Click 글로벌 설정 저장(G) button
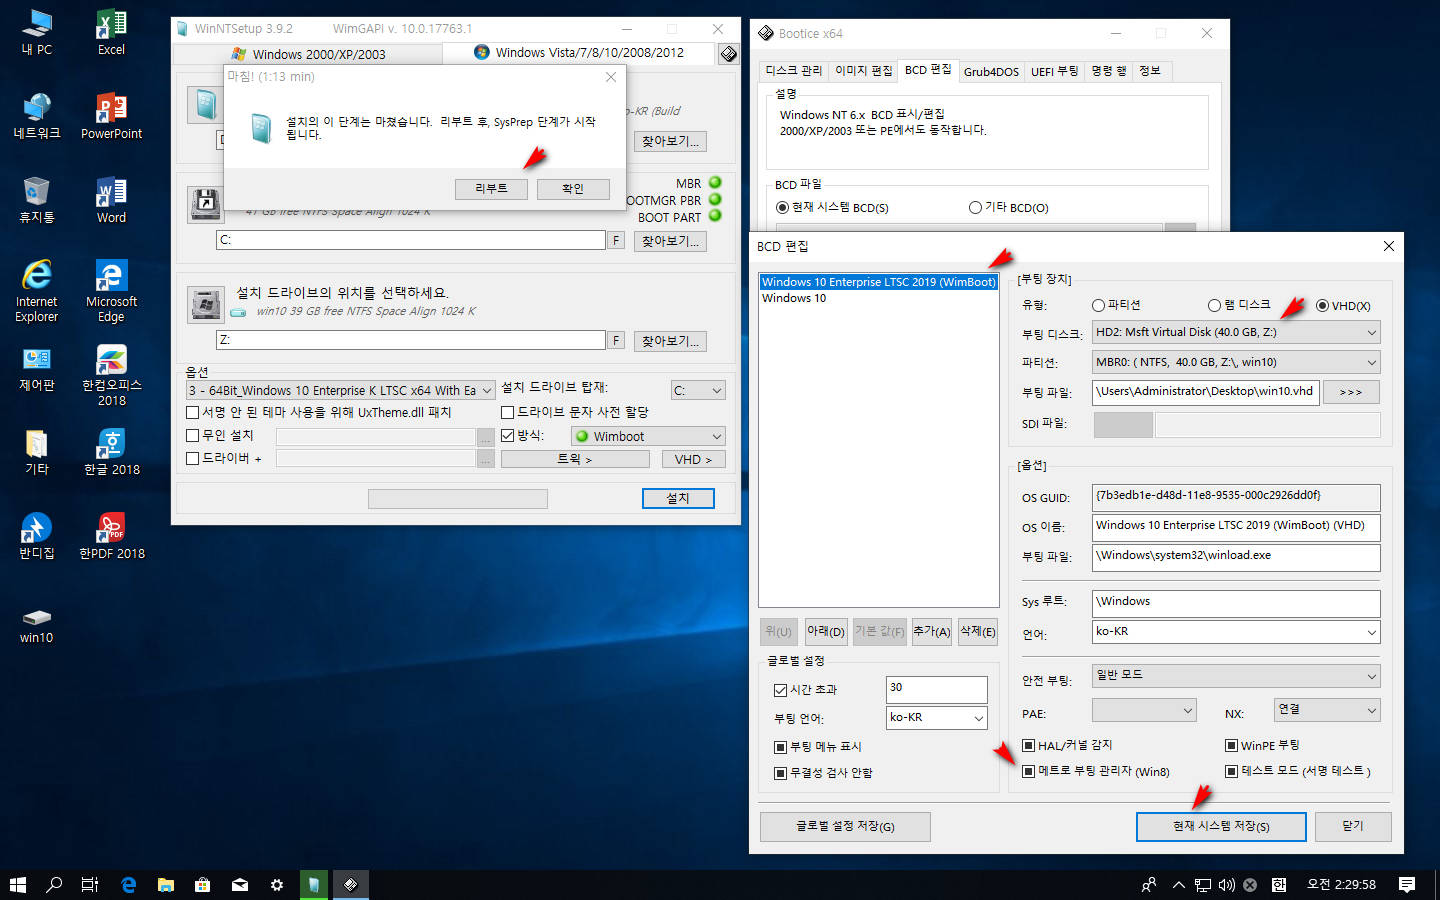The image size is (1440, 900). coord(845,827)
